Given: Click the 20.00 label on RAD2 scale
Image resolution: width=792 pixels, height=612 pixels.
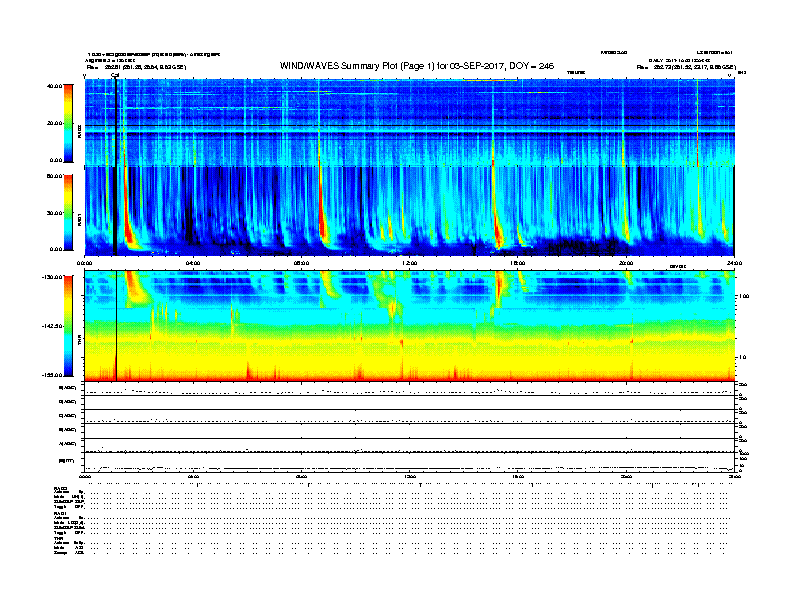Looking at the screenshot, I should [x=54, y=123].
